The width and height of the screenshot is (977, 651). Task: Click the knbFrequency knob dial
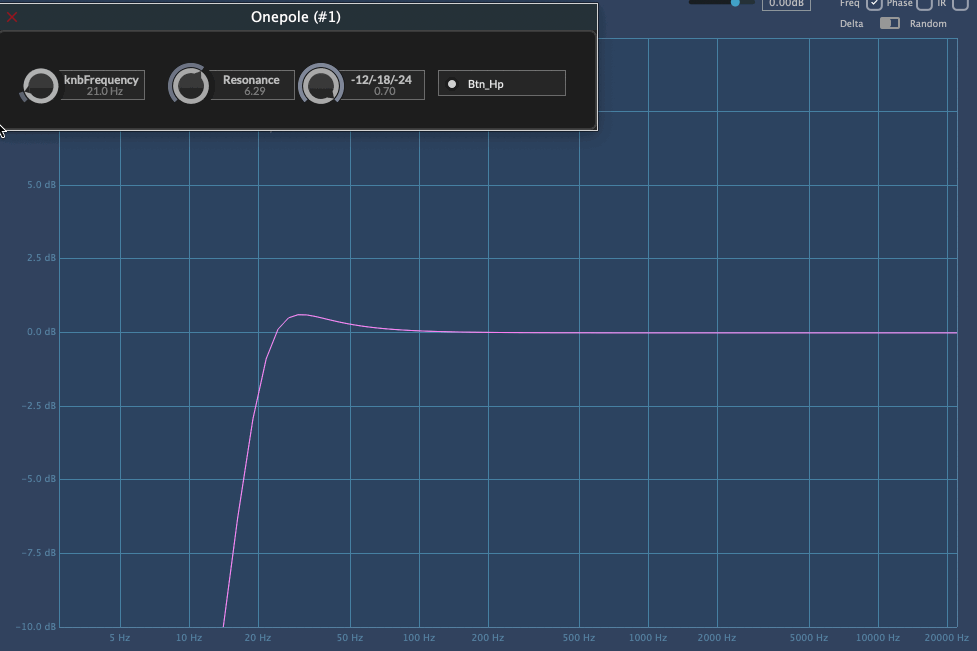[x=41, y=86]
